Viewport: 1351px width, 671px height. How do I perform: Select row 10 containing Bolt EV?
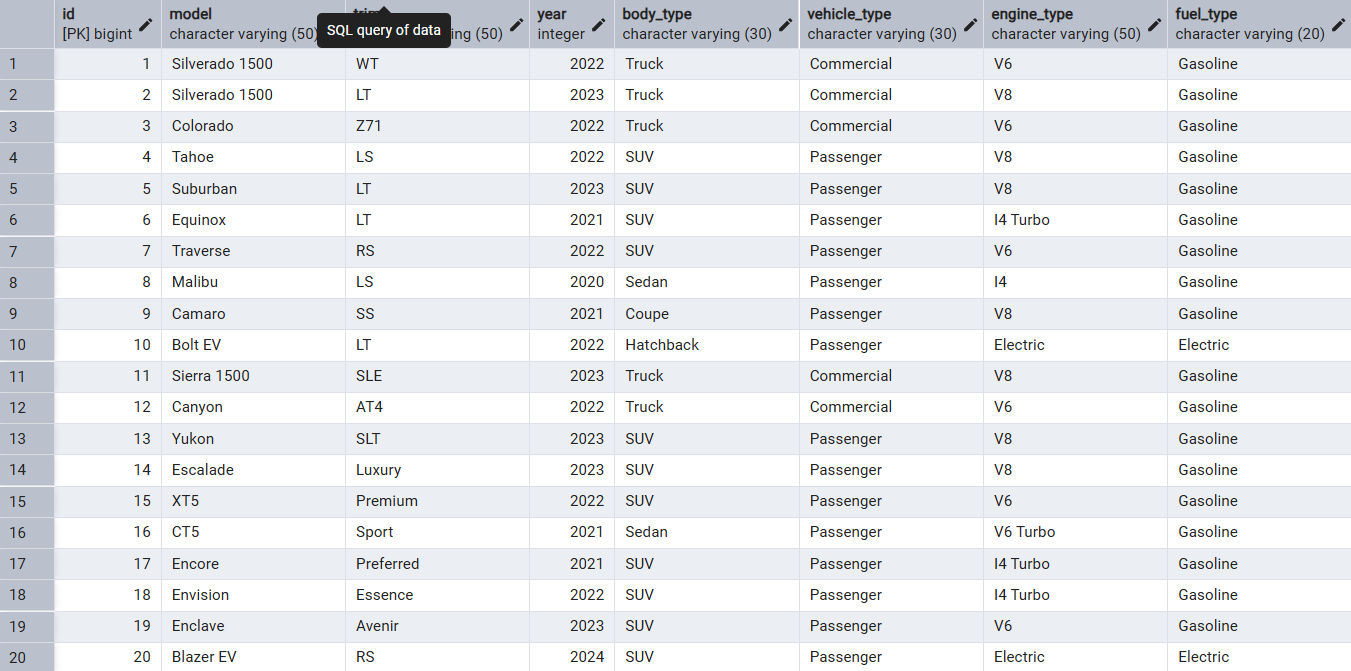[x=27, y=344]
